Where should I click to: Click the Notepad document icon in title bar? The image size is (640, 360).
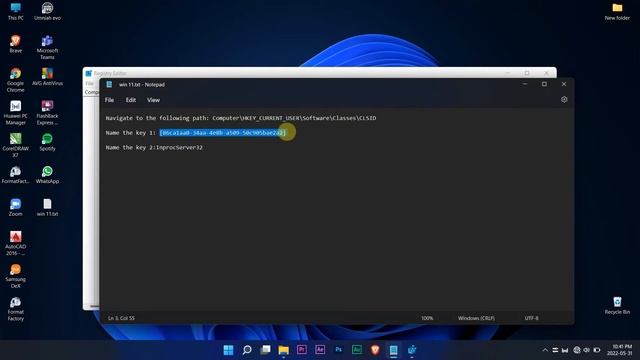coord(109,84)
